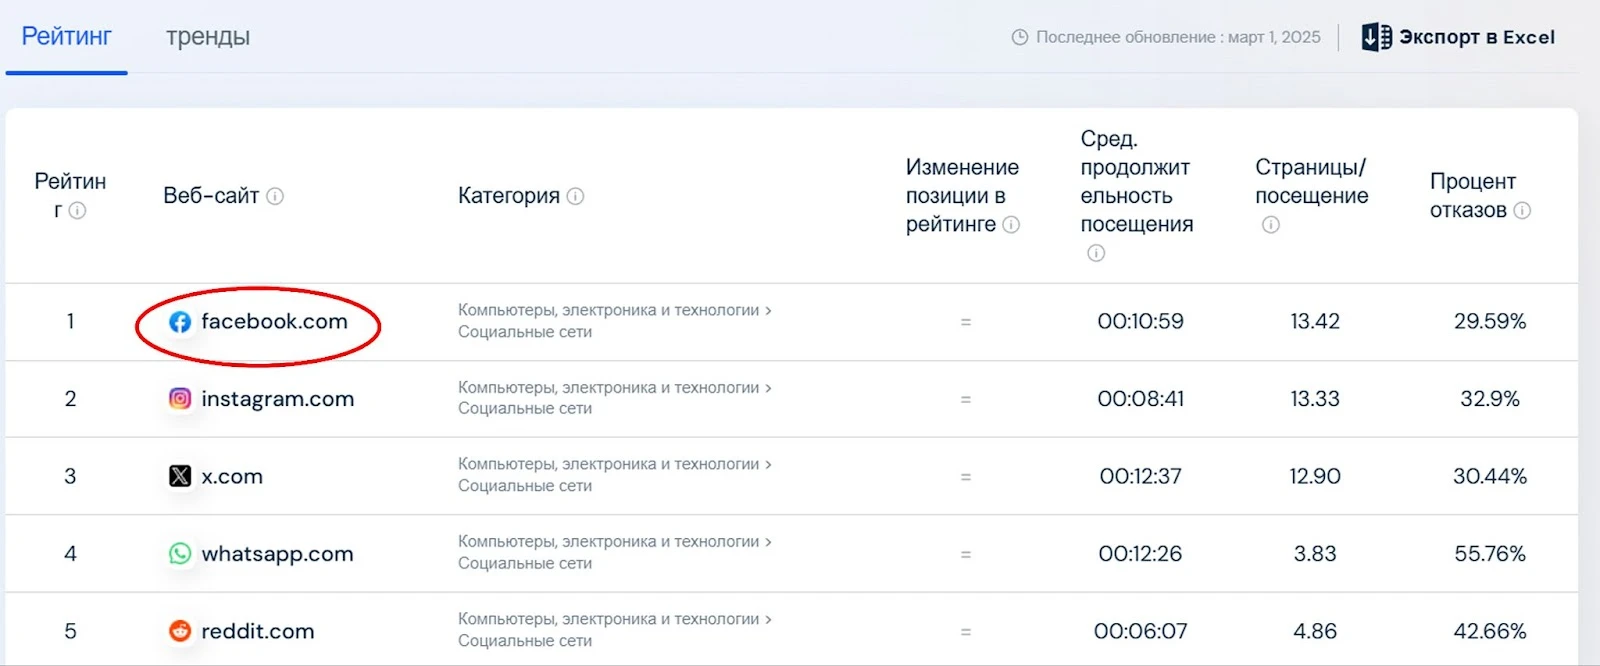This screenshot has height=666, width=1600.
Task: Sort by the Категория column header
Action: (509, 196)
